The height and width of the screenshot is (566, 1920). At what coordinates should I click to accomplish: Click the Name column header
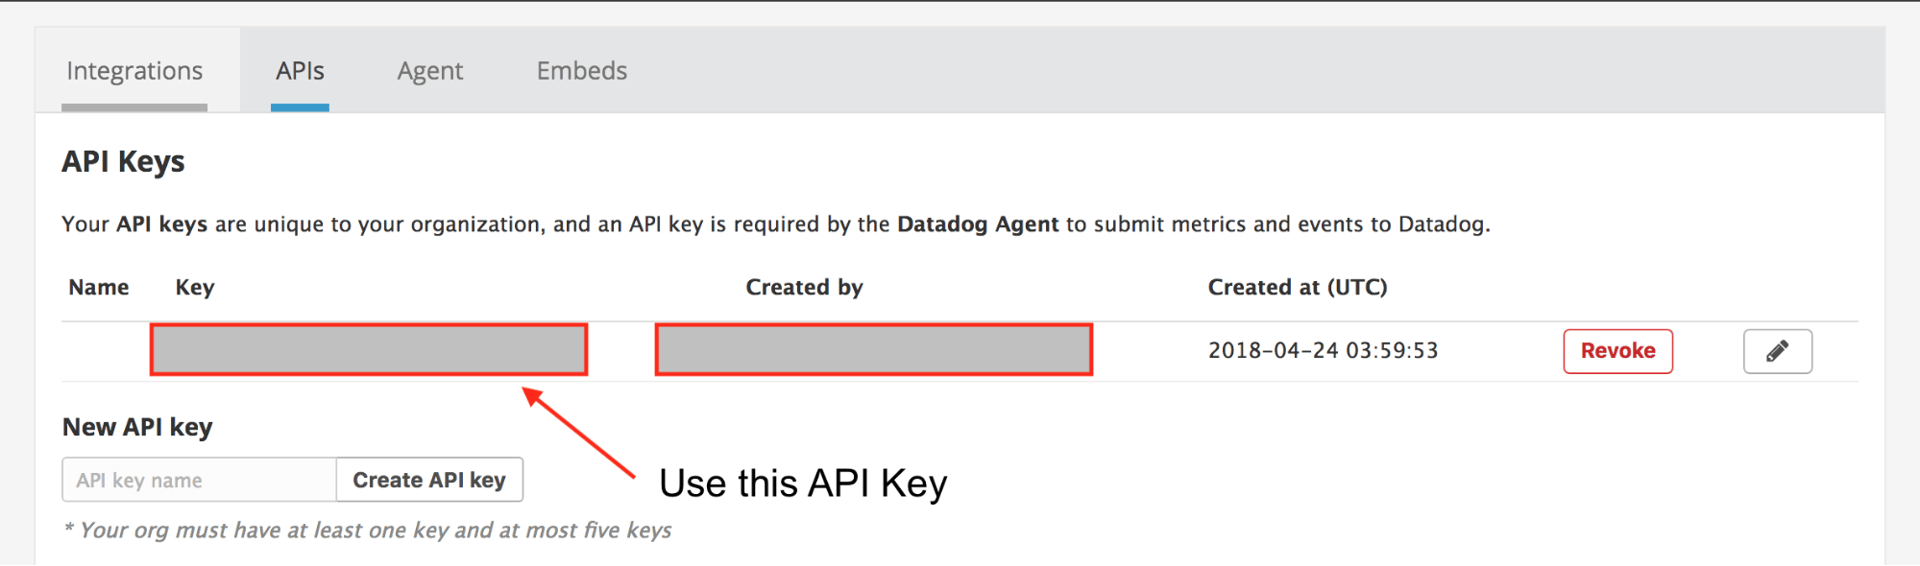(x=99, y=288)
